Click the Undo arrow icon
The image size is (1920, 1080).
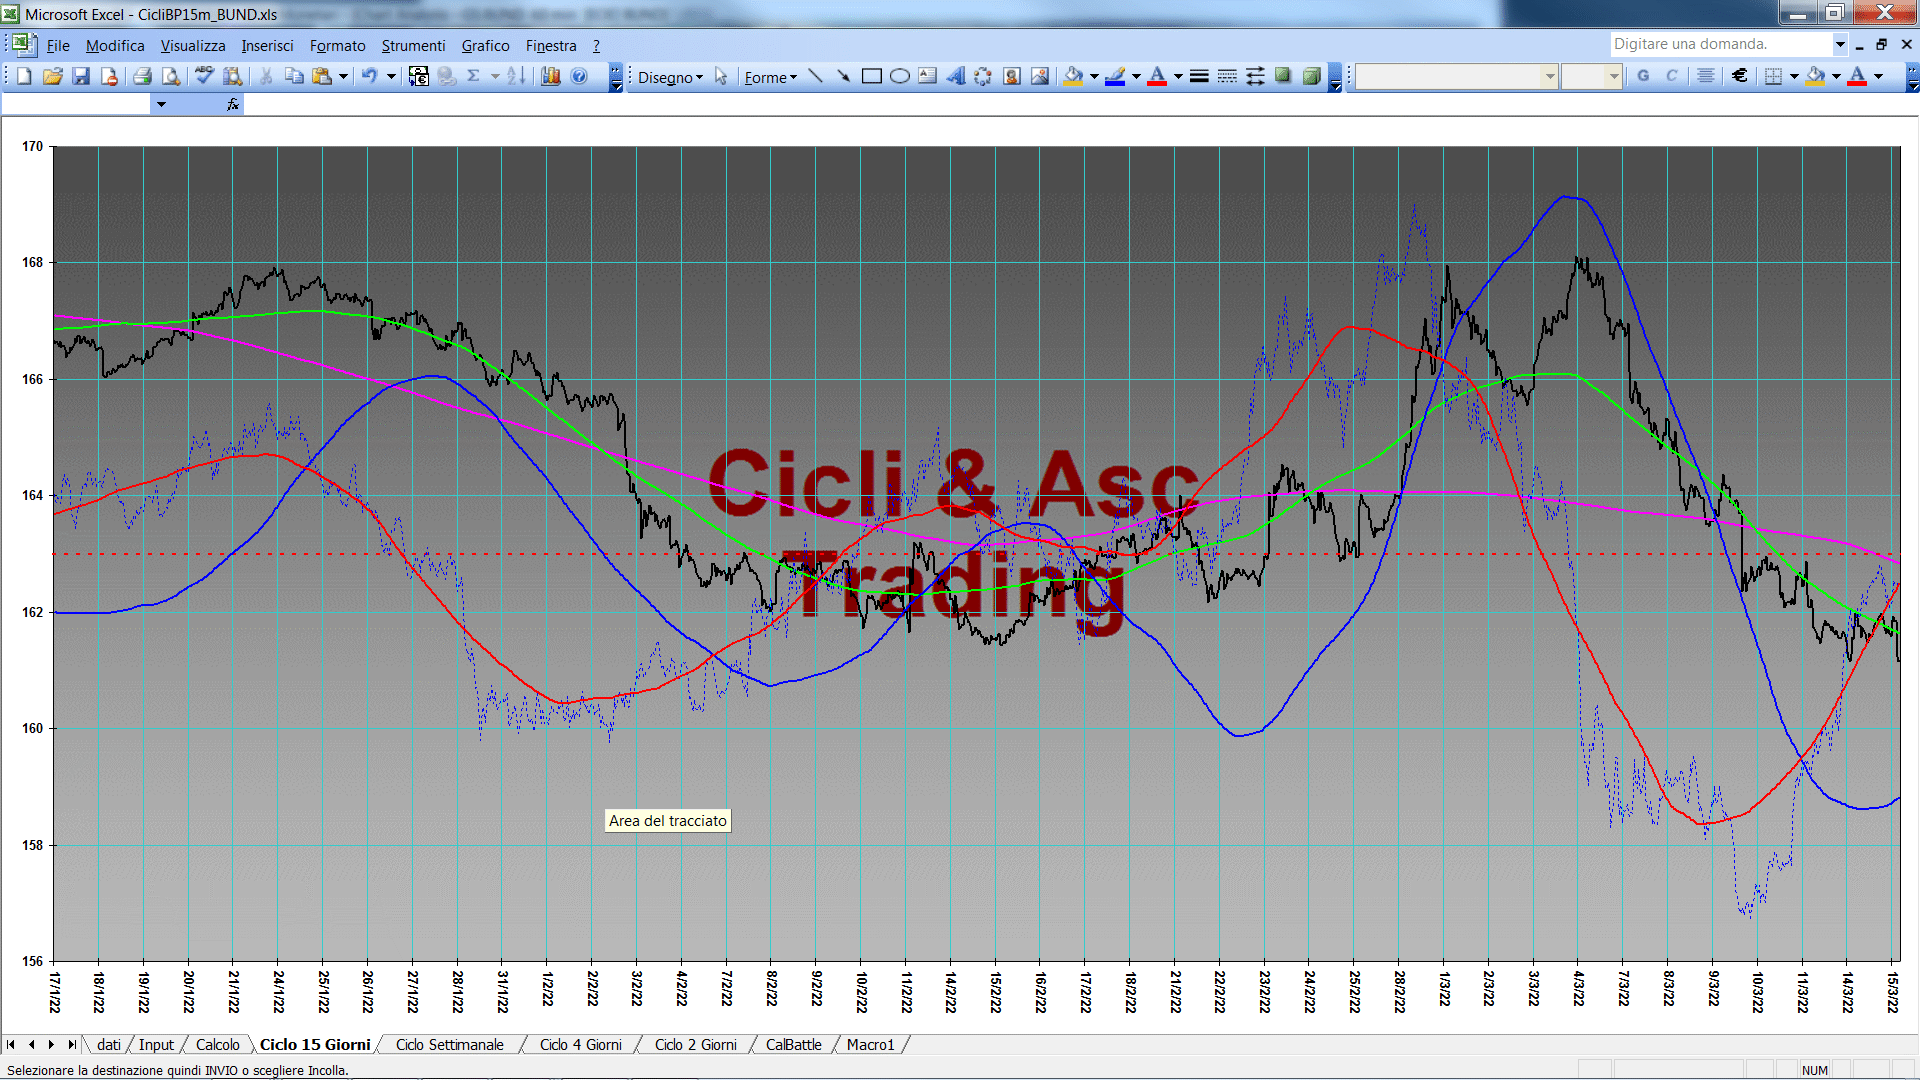pyautogui.click(x=369, y=76)
